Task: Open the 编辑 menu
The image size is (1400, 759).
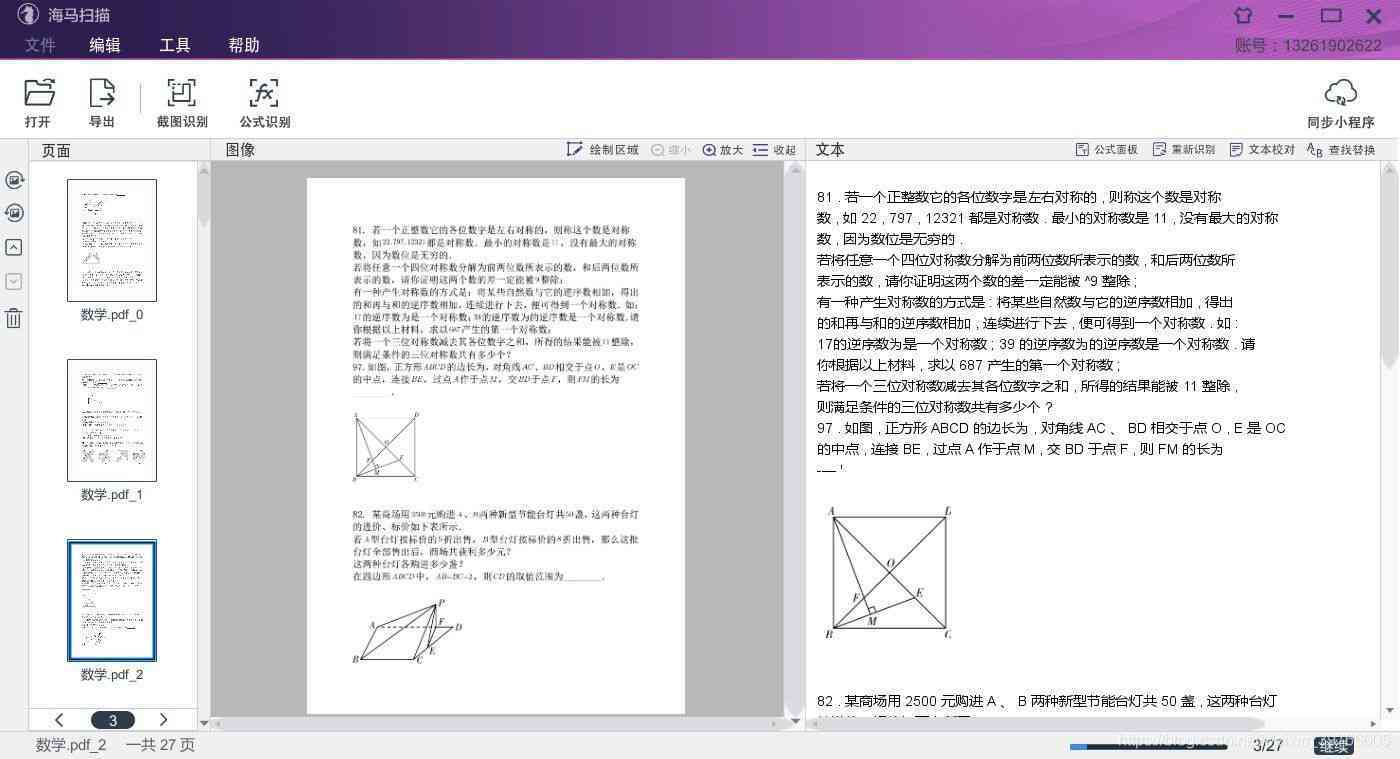Action: [x=105, y=45]
